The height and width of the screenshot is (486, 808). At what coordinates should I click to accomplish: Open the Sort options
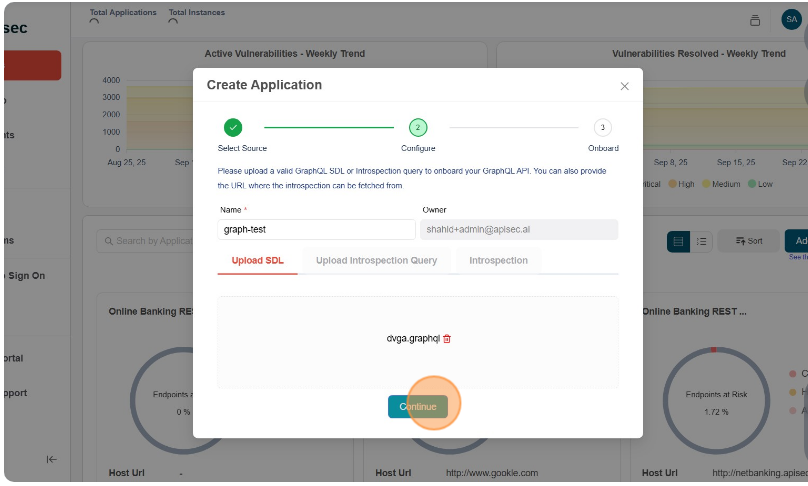tap(748, 241)
